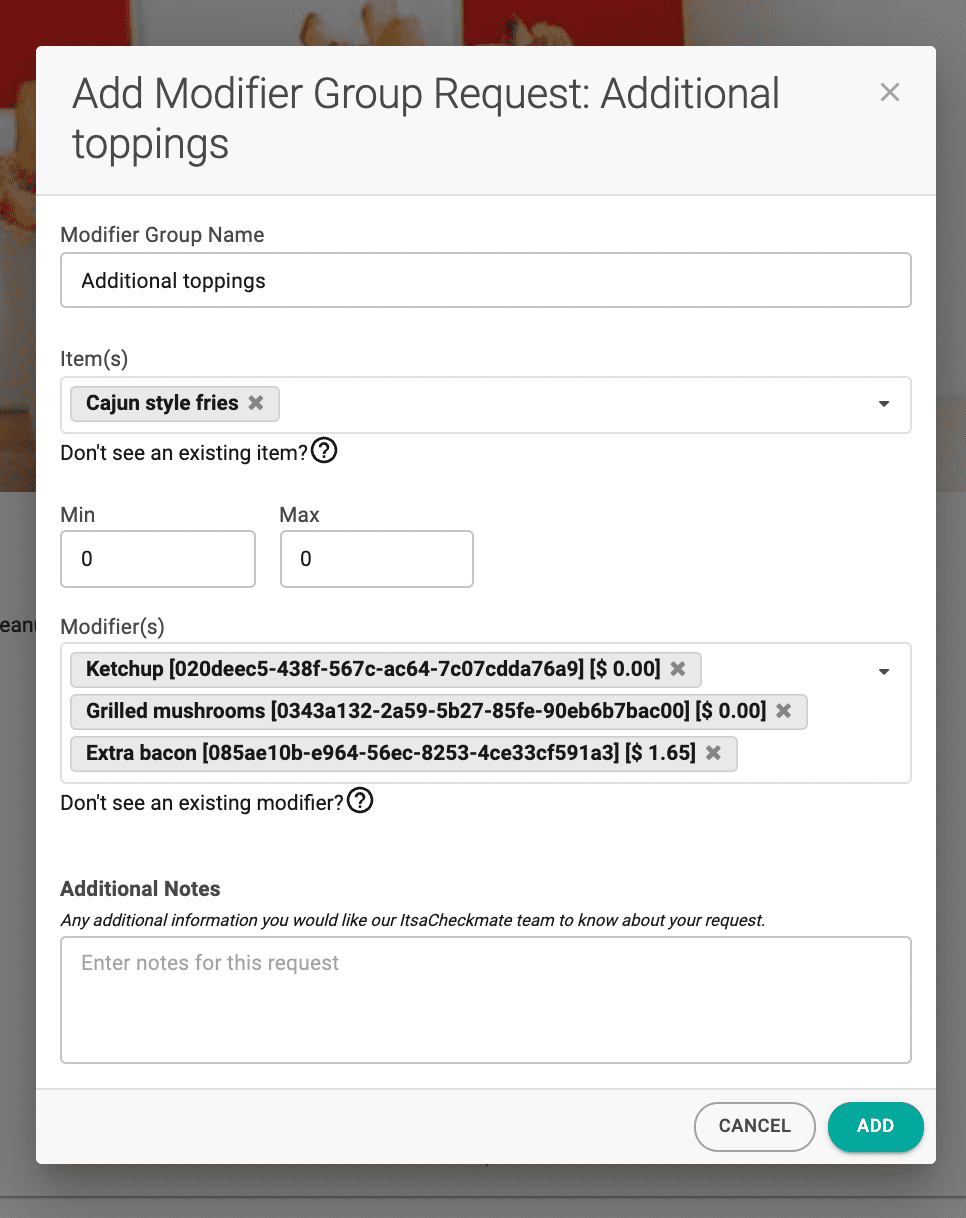
Task: Remove the Cajun style fries item tag
Action: tap(256, 403)
